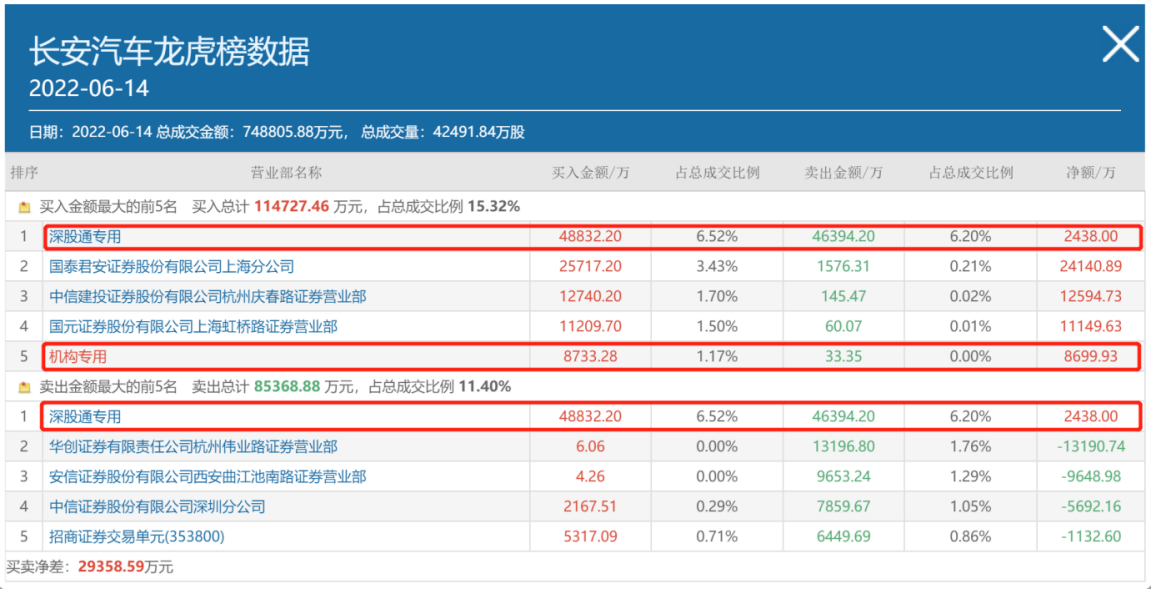Open 招商证券交易单元(353800) link
1151x589 pixels.
pyautogui.click(x=137, y=537)
